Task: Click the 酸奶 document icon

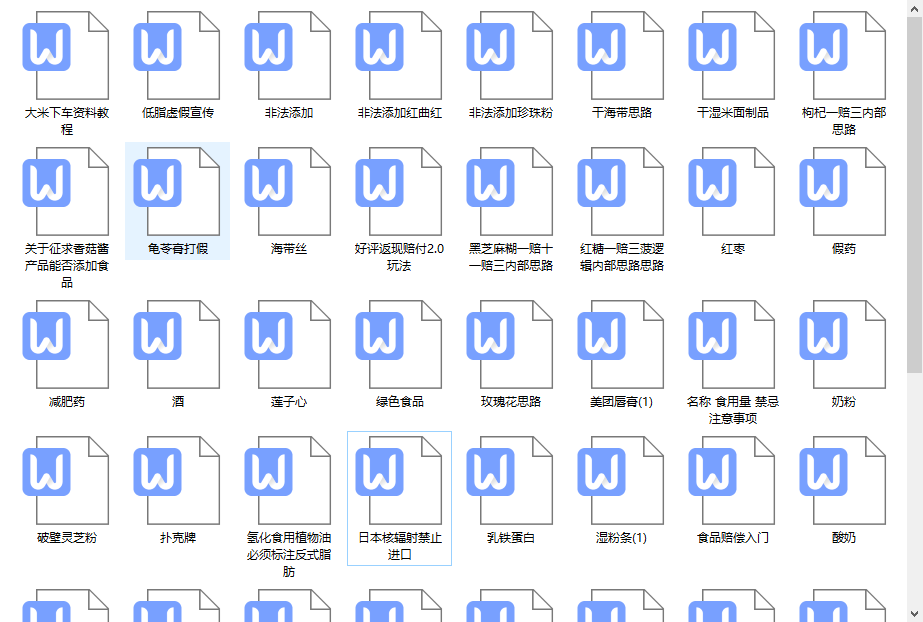Action: tap(843, 479)
